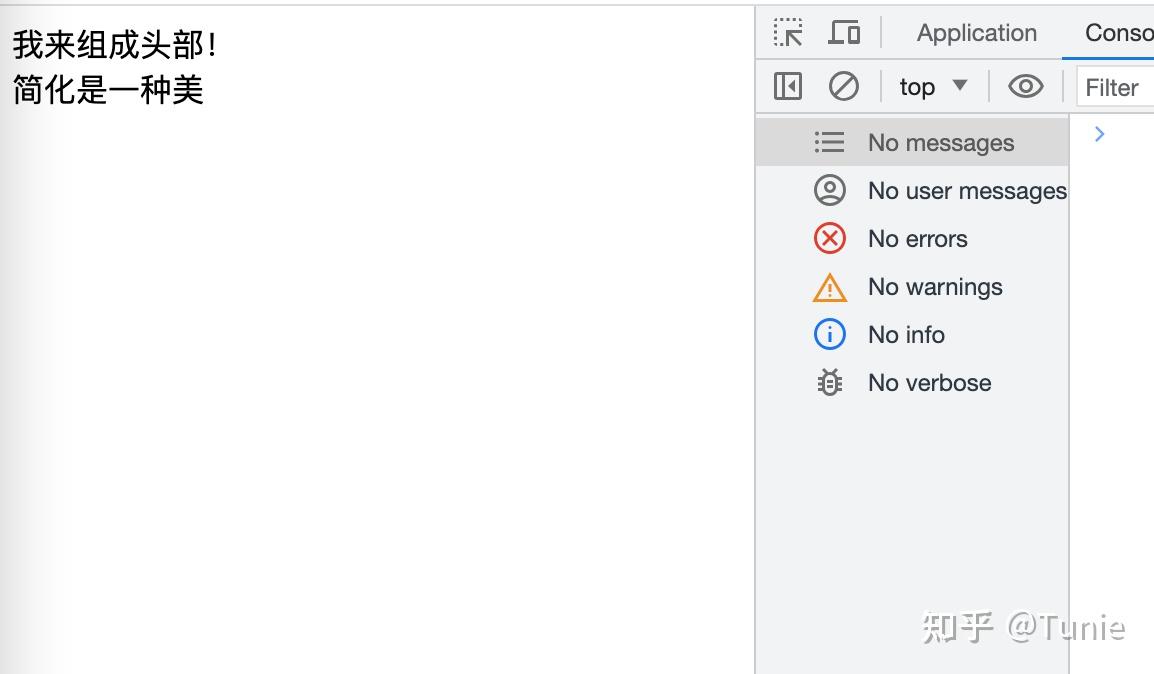Click the user messages person icon
Viewport: 1154px width, 674px height.
tap(829, 190)
